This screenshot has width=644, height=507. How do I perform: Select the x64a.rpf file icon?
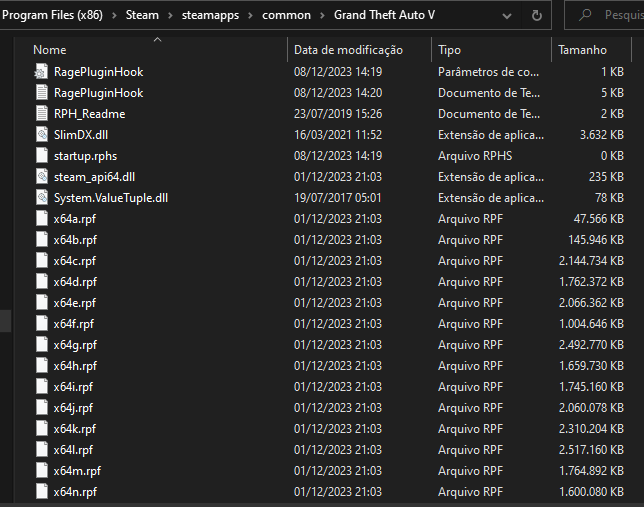[x=41, y=218]
